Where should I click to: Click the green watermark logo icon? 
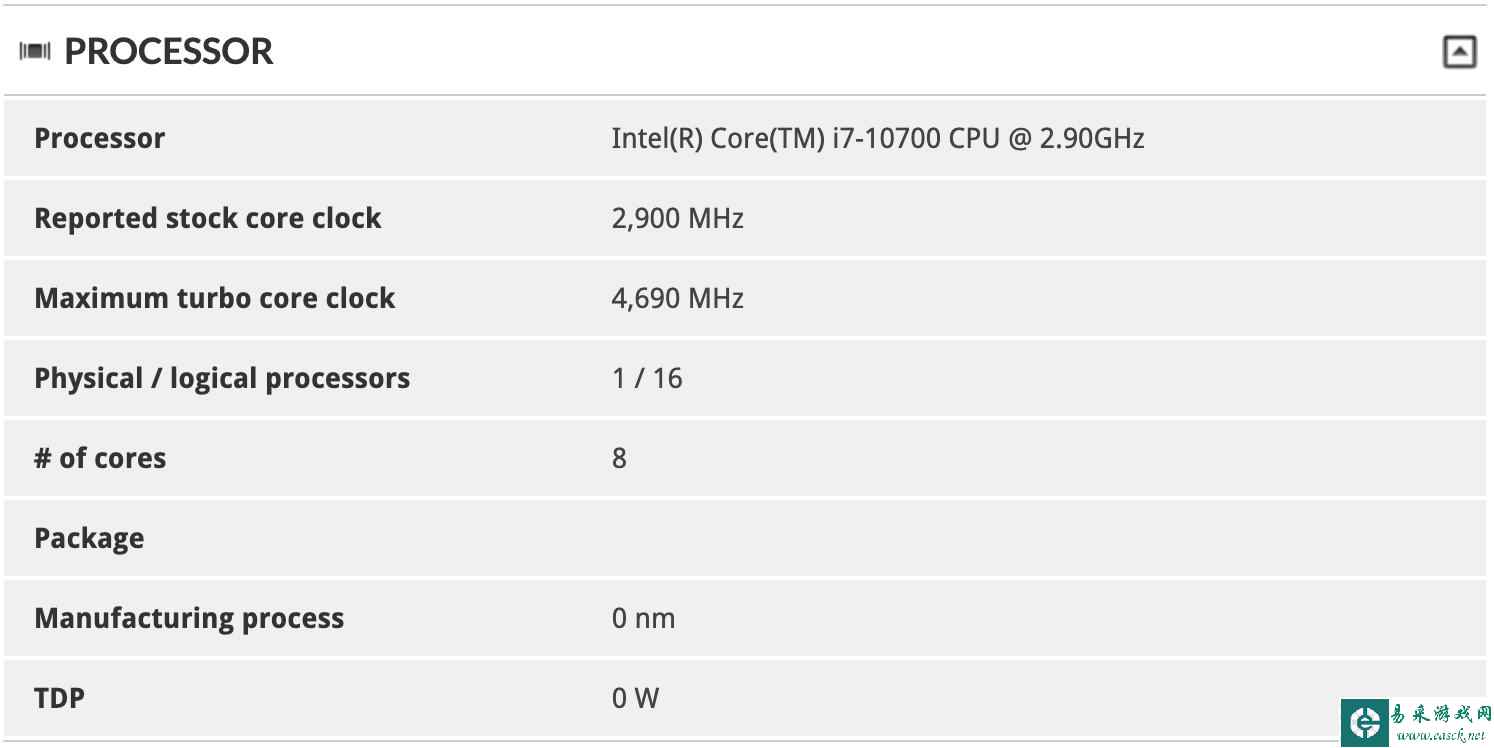tap(1365, 723)
